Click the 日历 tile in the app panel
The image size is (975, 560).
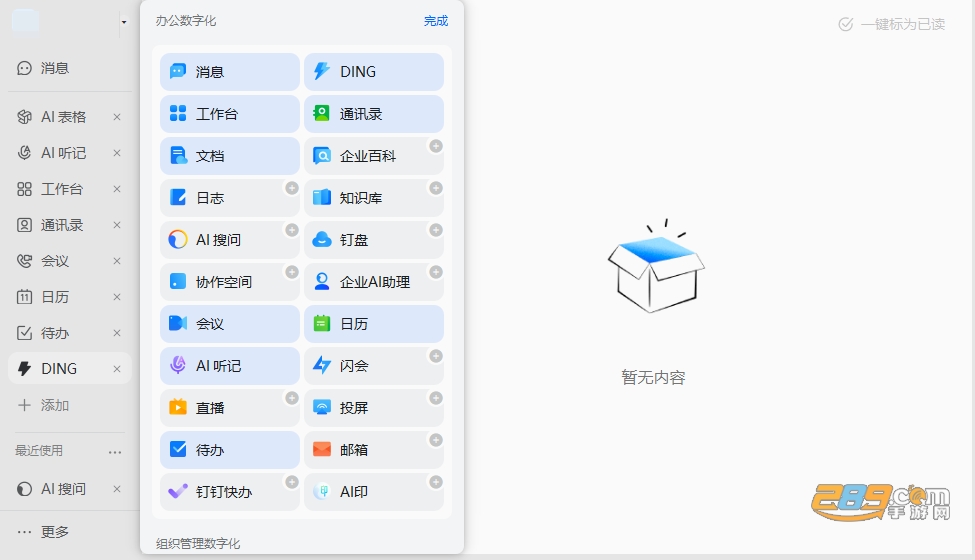pos(374,323)
